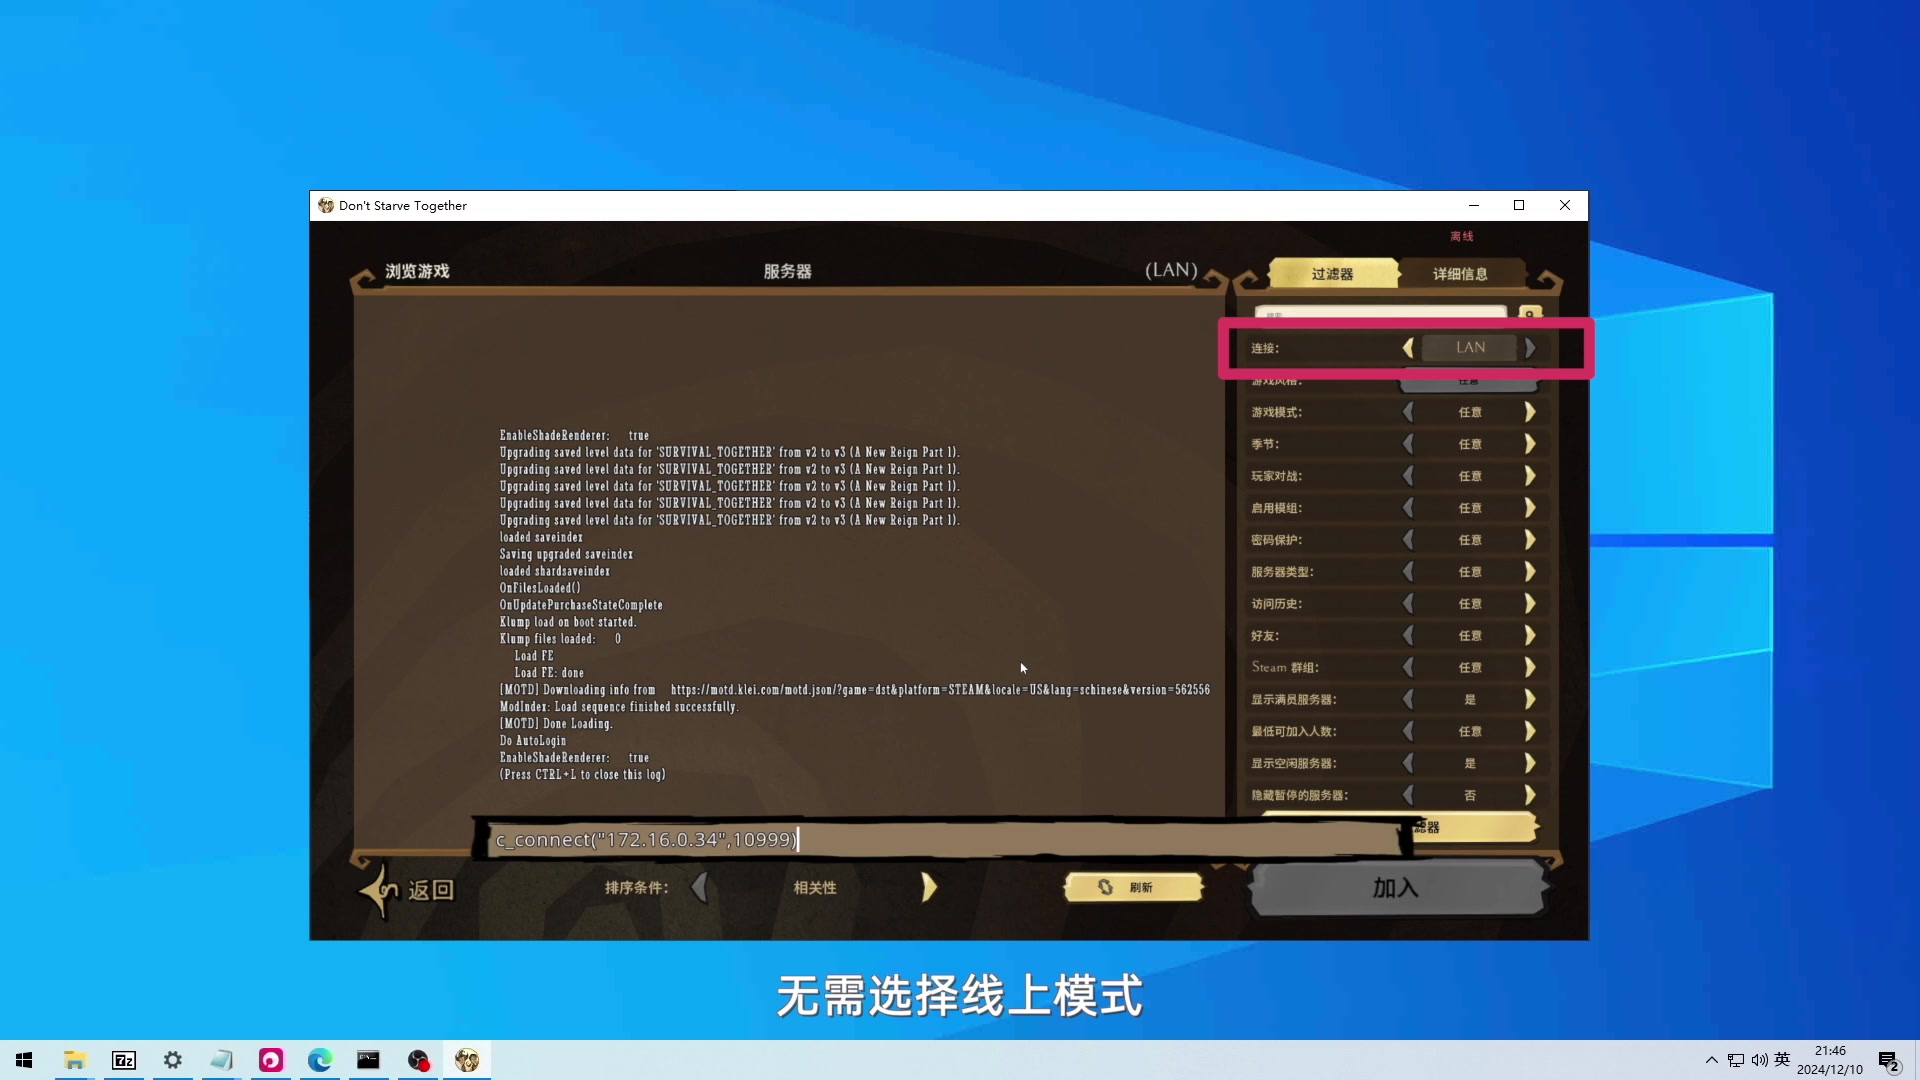
Task: Select previous option for 好友 filter
Action: click(x=1408, y=636)
